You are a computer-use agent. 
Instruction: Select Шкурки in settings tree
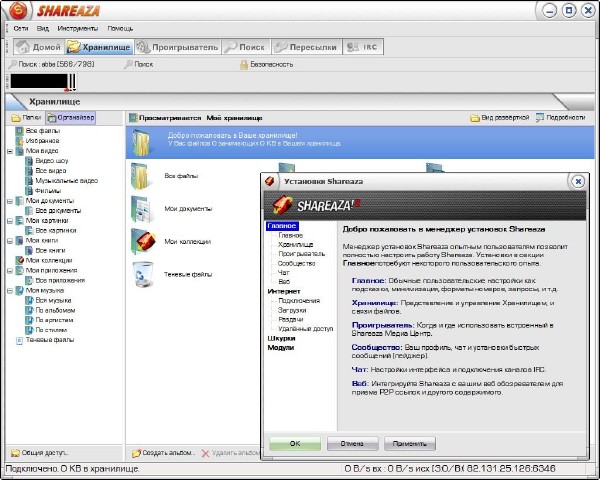[x=281, y=338]
